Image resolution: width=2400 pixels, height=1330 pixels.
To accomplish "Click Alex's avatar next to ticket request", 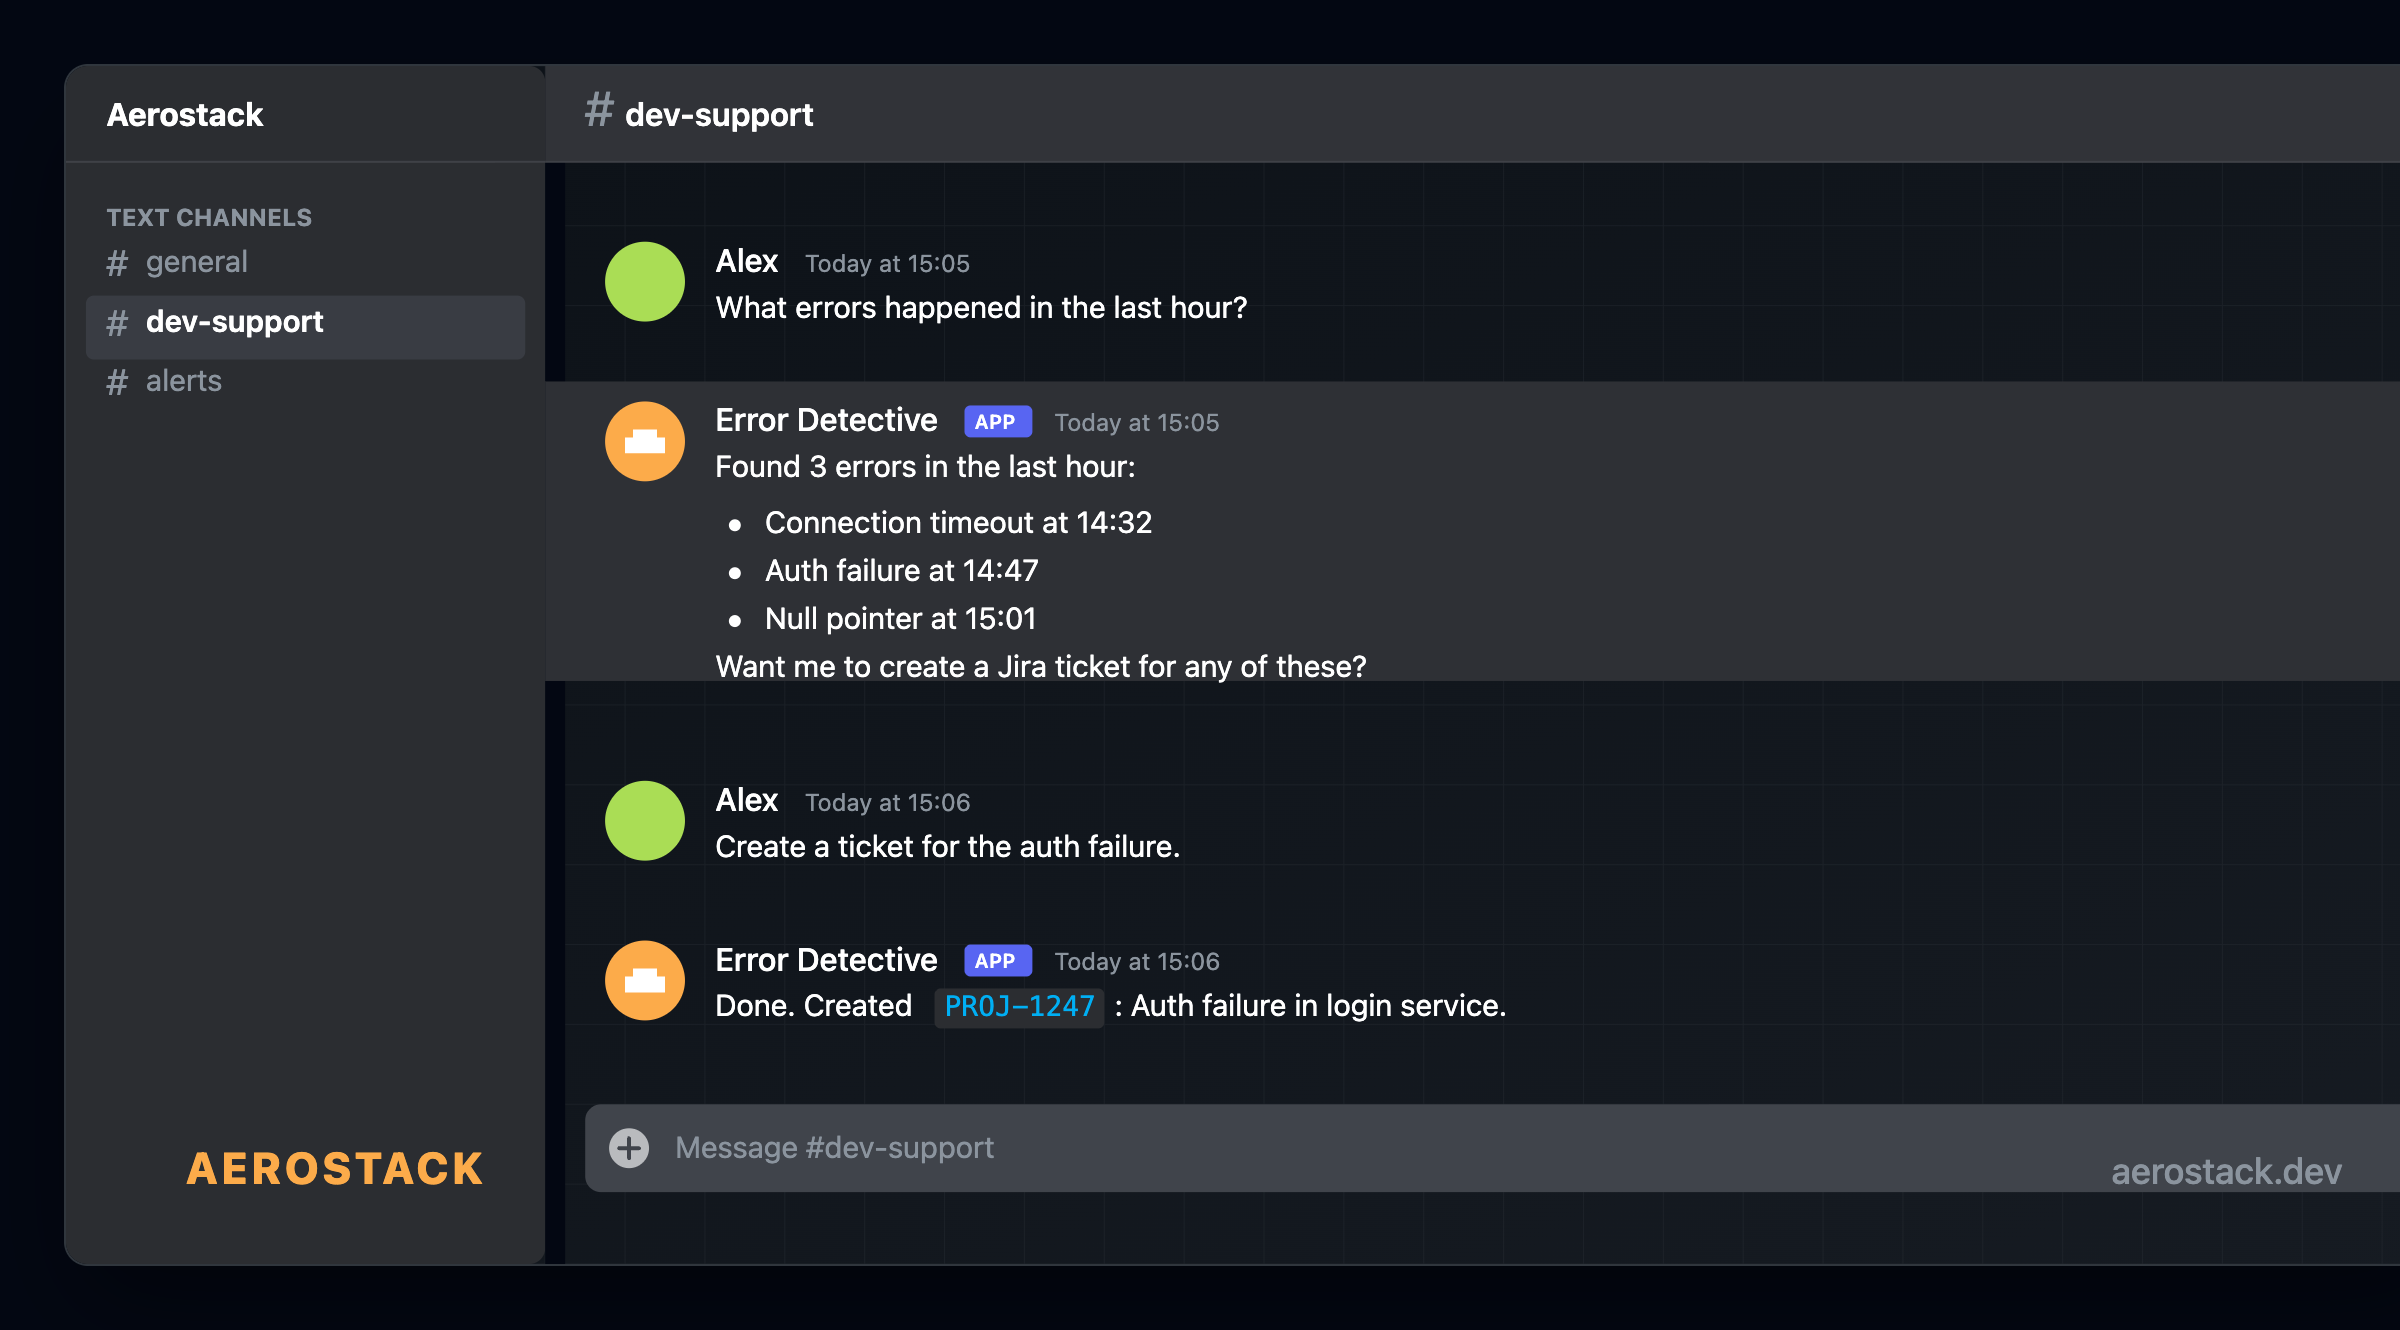I will pos(644,820).
